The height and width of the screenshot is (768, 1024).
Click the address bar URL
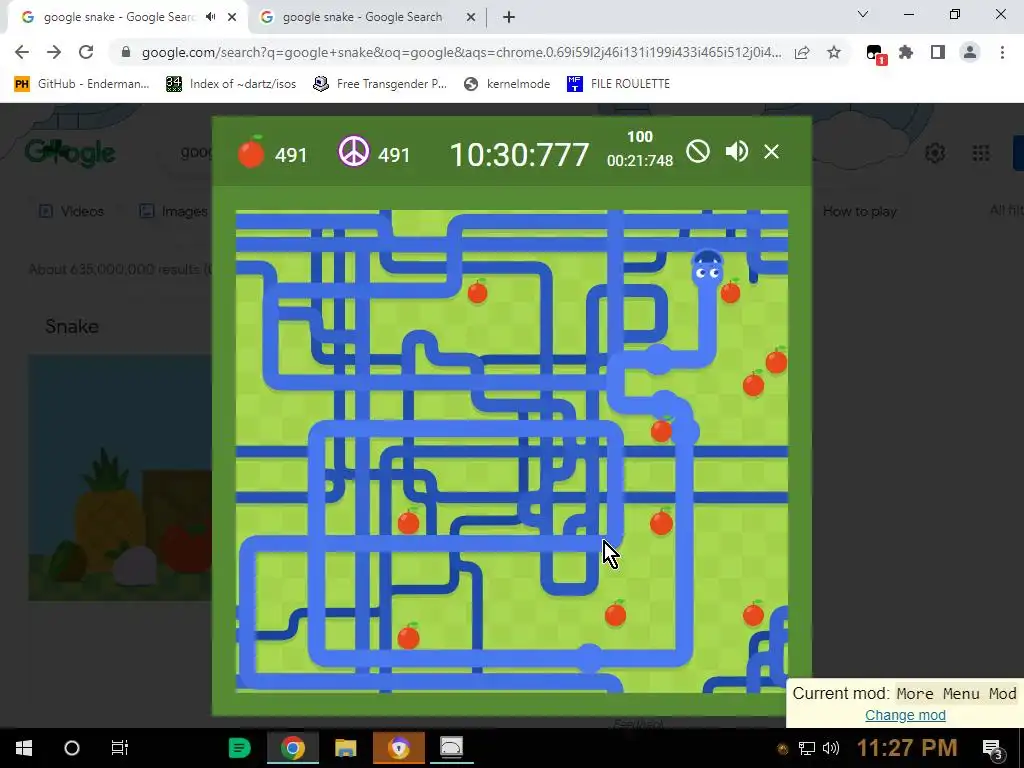point(461,52)
